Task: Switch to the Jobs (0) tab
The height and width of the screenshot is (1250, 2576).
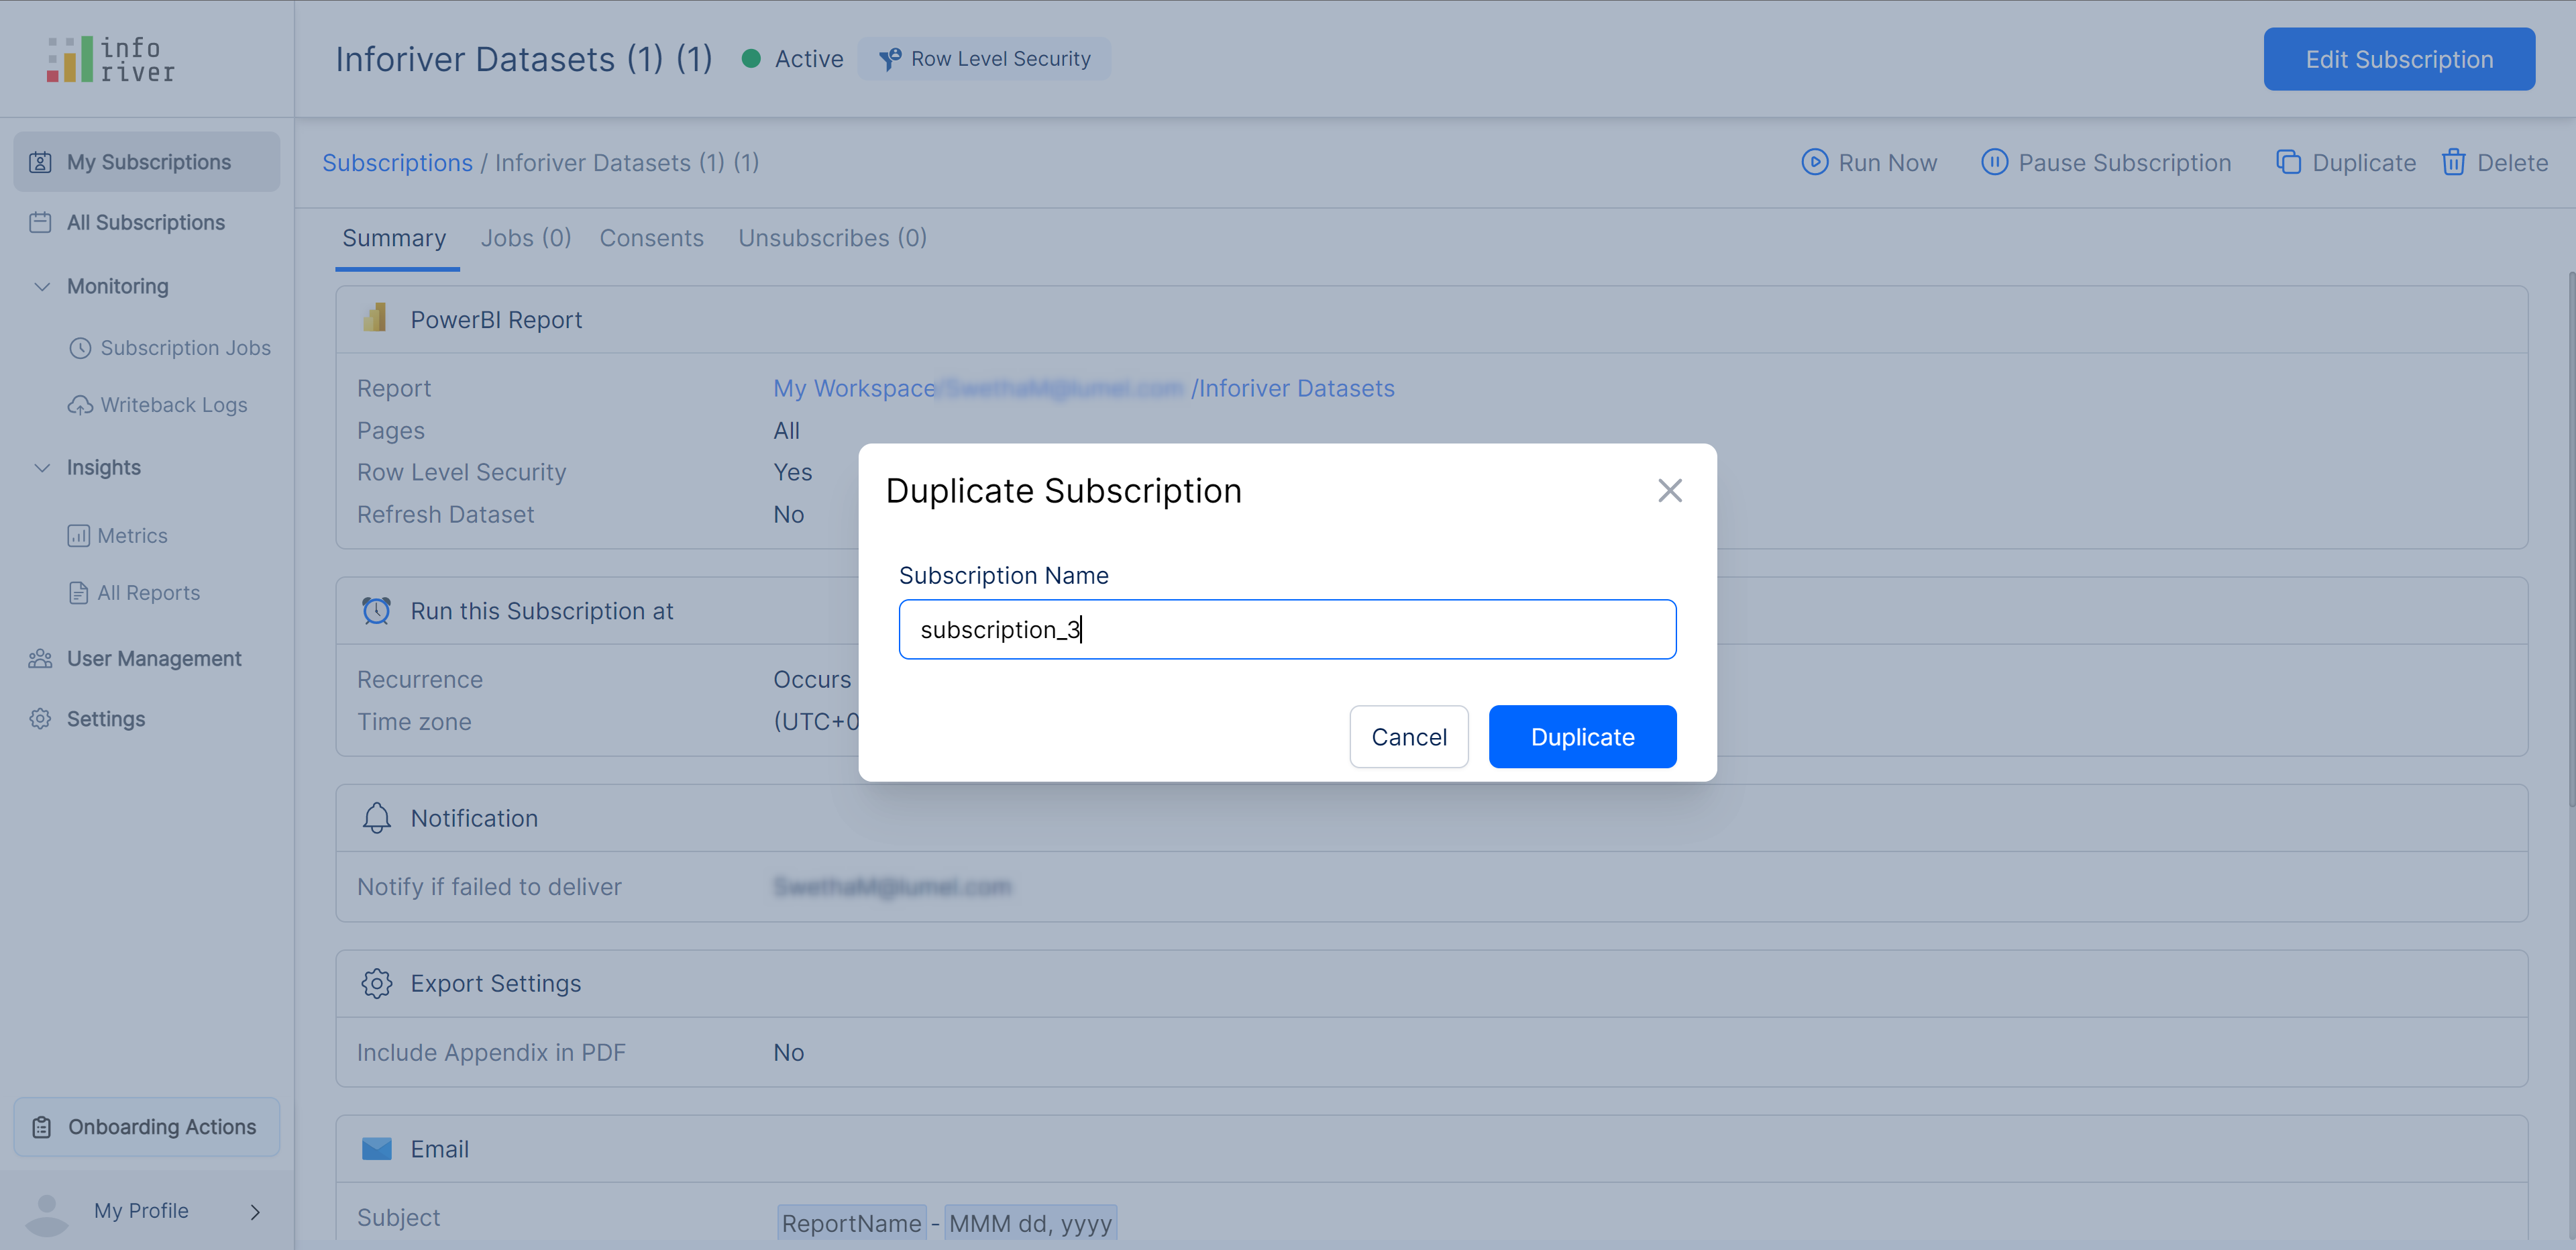Action: pos(525,238)
